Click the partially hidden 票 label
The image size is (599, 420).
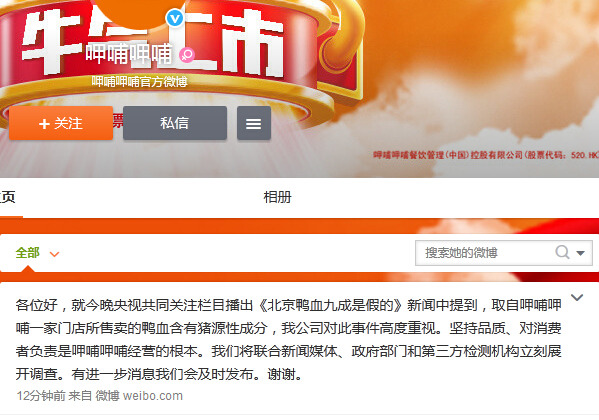(x=118, y=122)
